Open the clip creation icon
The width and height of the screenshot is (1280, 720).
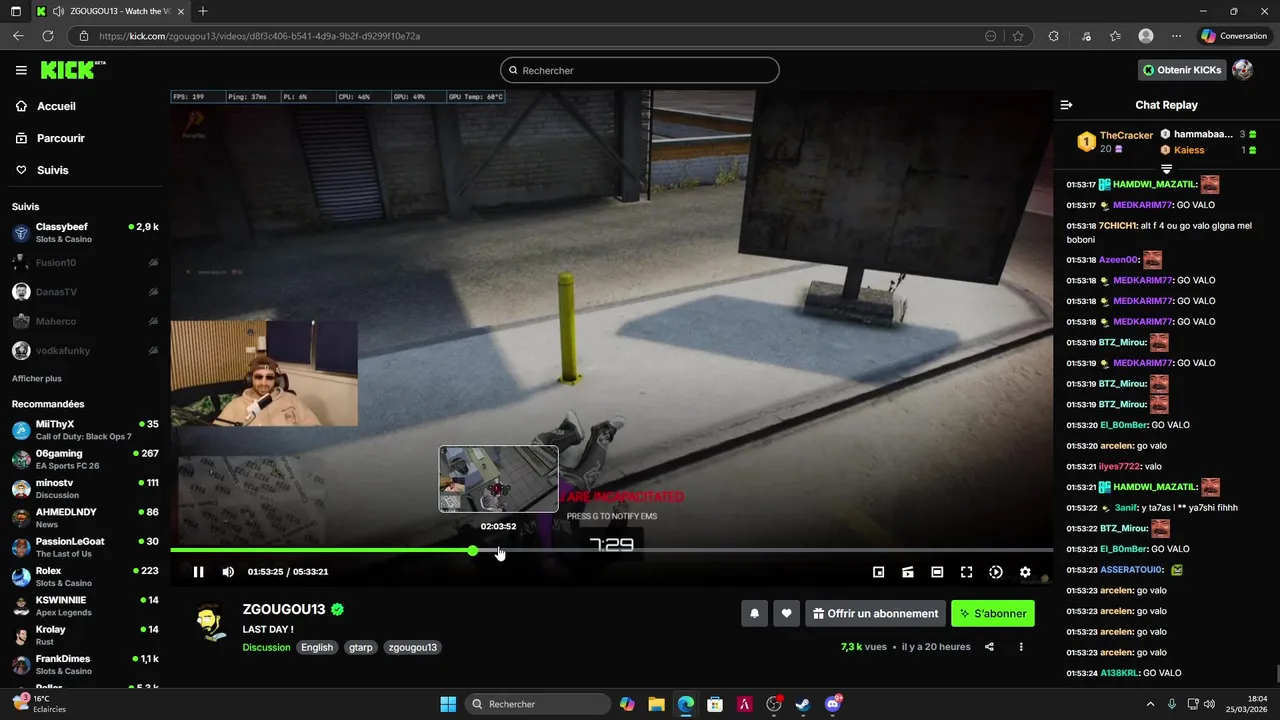coord(908,572)
